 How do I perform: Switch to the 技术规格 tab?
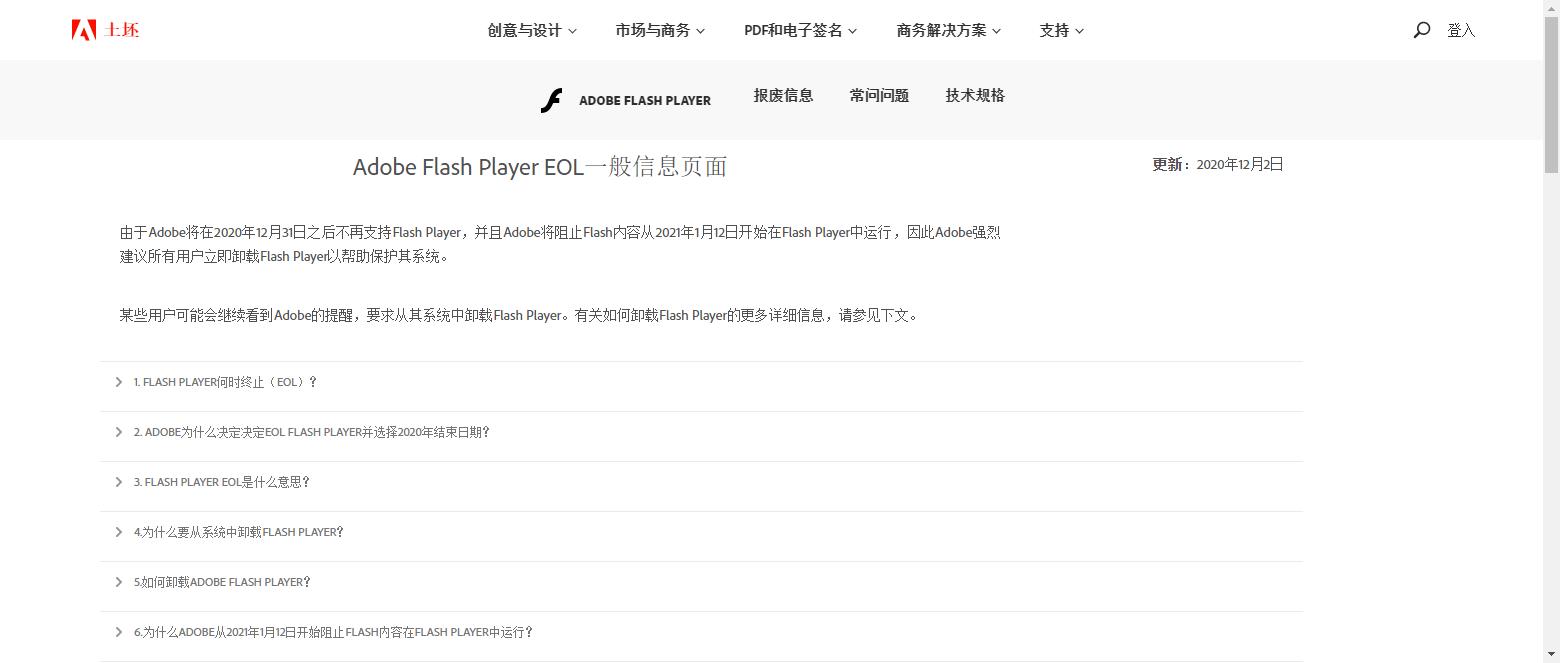point(975,95)
